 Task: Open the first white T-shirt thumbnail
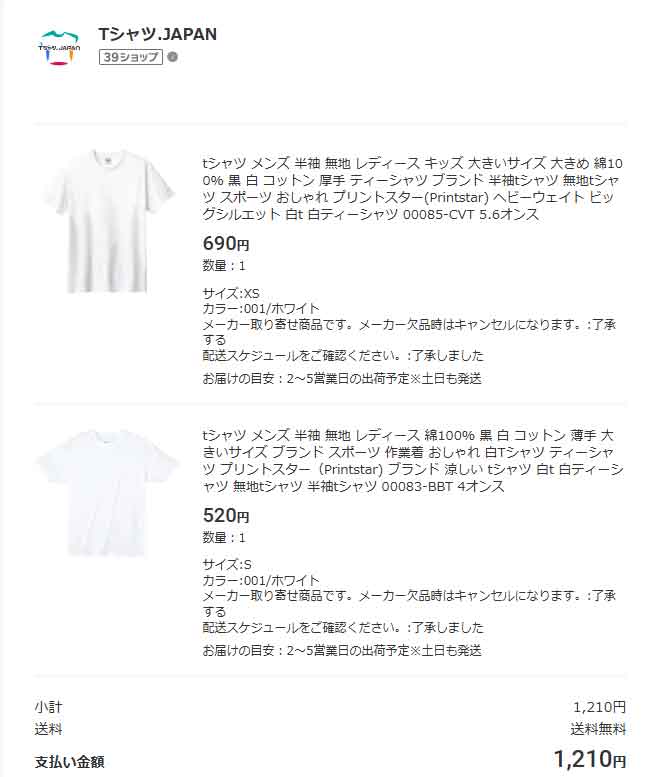108,221
